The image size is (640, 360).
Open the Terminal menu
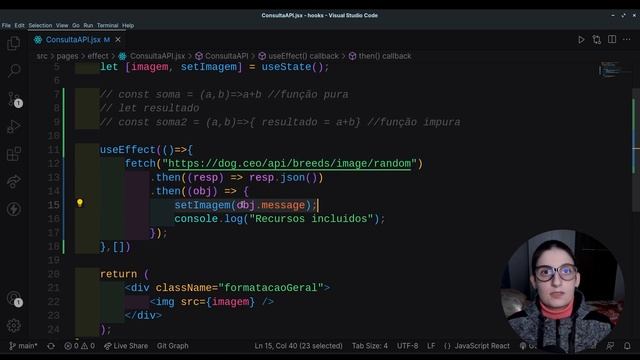107,25
